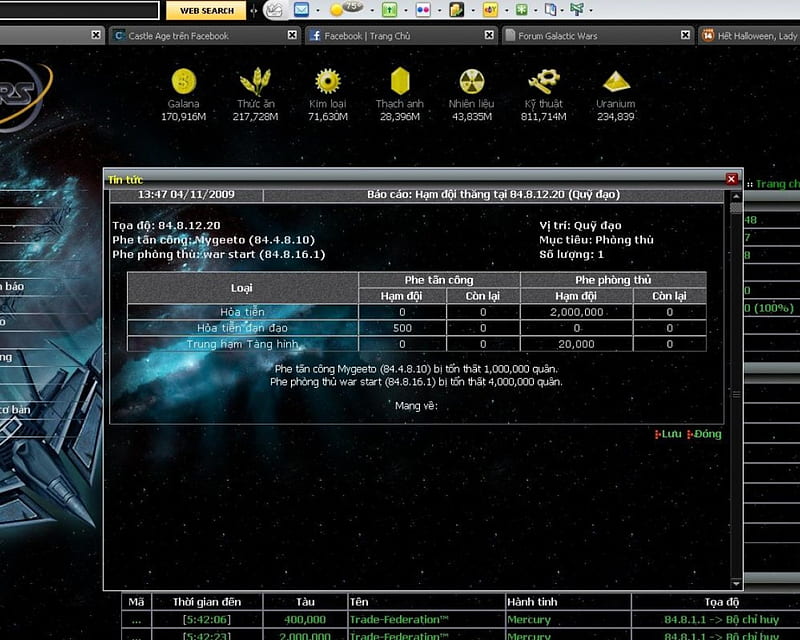
Task: Click the green network toolbar icon
Action: (577, 9)
